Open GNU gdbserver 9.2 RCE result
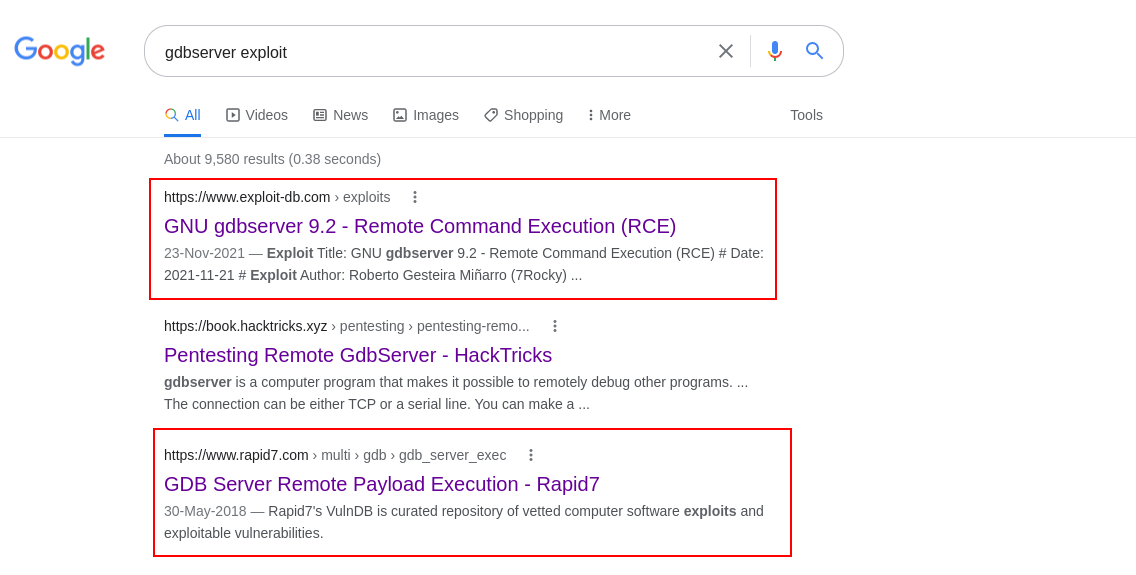This screenshot has height=575, width=1136. click(420, 226)
